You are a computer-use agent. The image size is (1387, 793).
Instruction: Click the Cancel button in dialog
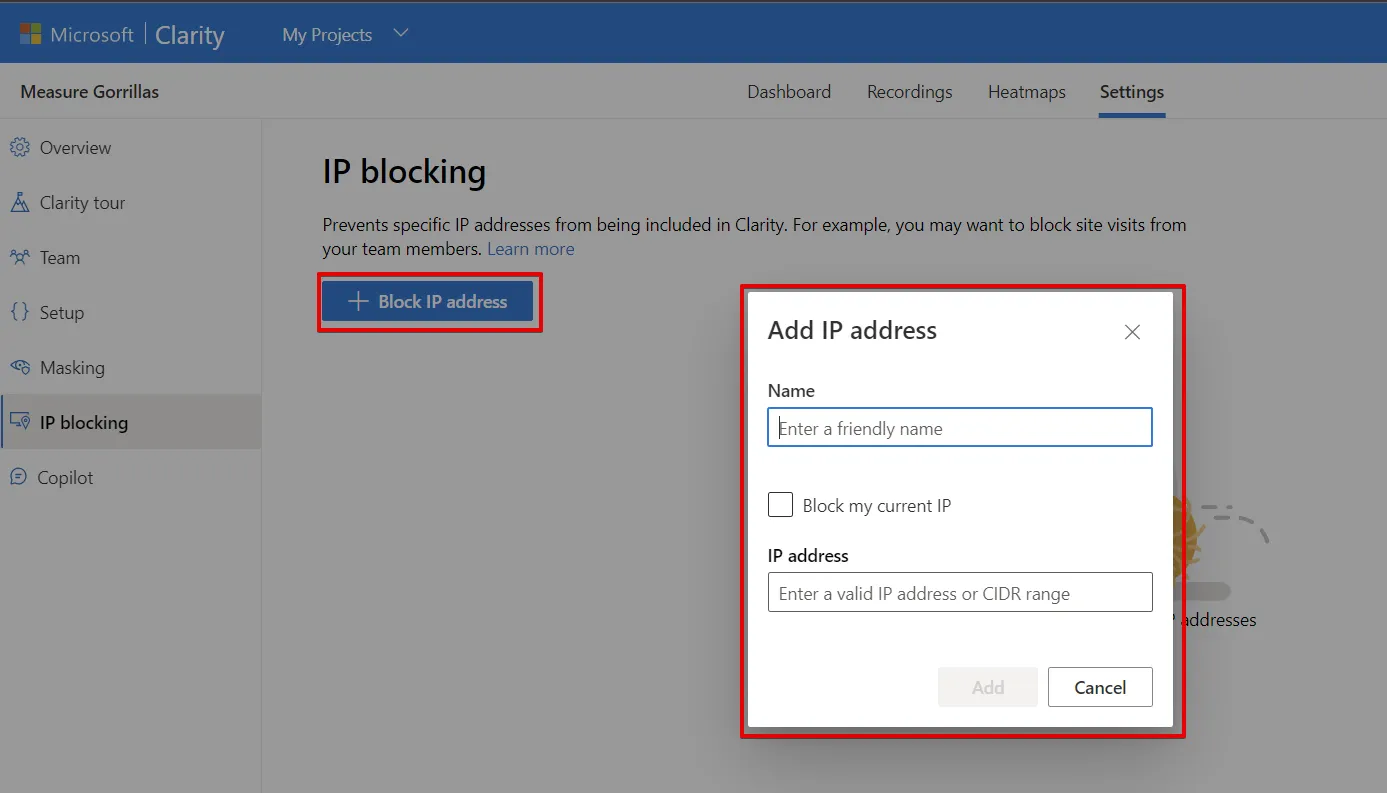(1100, 687)
